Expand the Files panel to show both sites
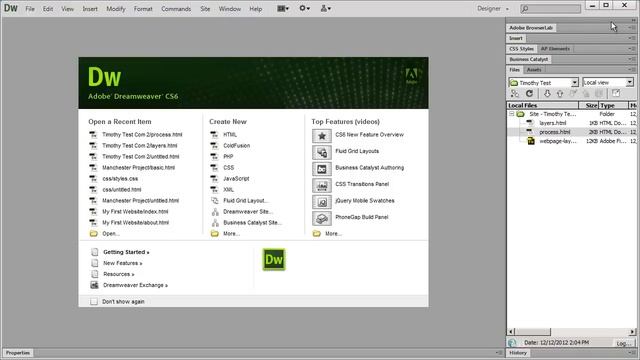640x360 pixels. (616, 94)
